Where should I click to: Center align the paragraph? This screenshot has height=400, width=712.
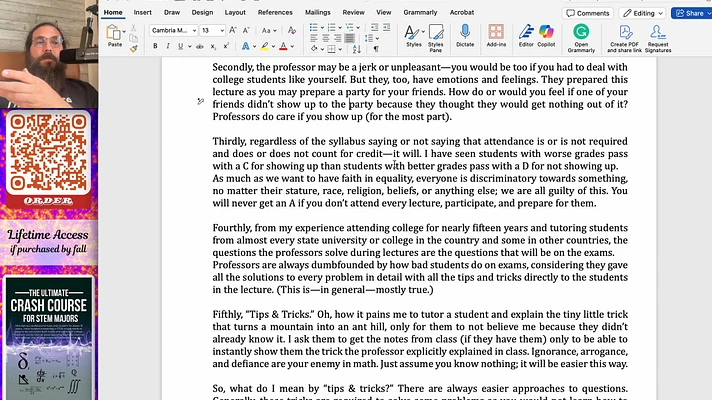coord(326,38)
